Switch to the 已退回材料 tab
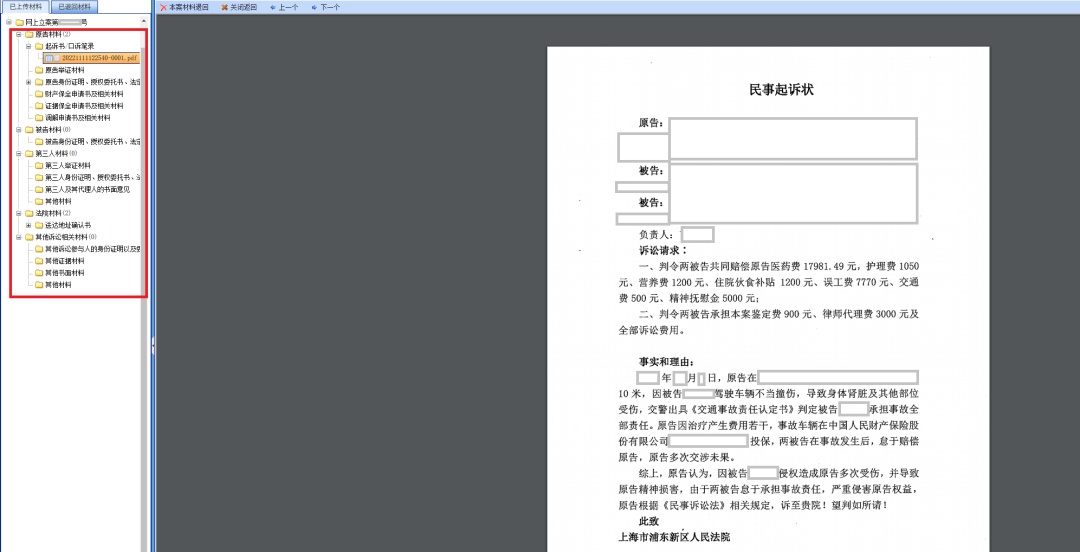The image size is (1080, 552). (73, 6)
